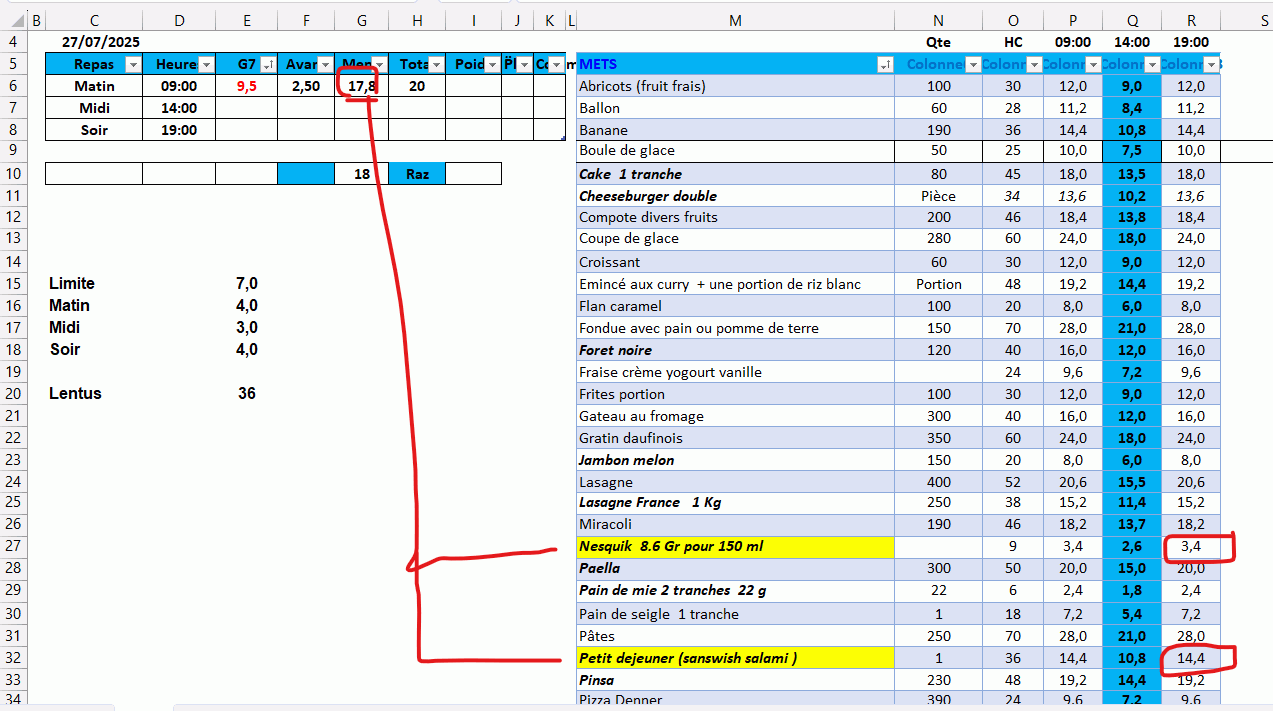Viewport: 1273px width, 711px height.
Task: Open filter arrow under the 14:00 heading
Action: pyautogui.click(x=1151, y=65)
